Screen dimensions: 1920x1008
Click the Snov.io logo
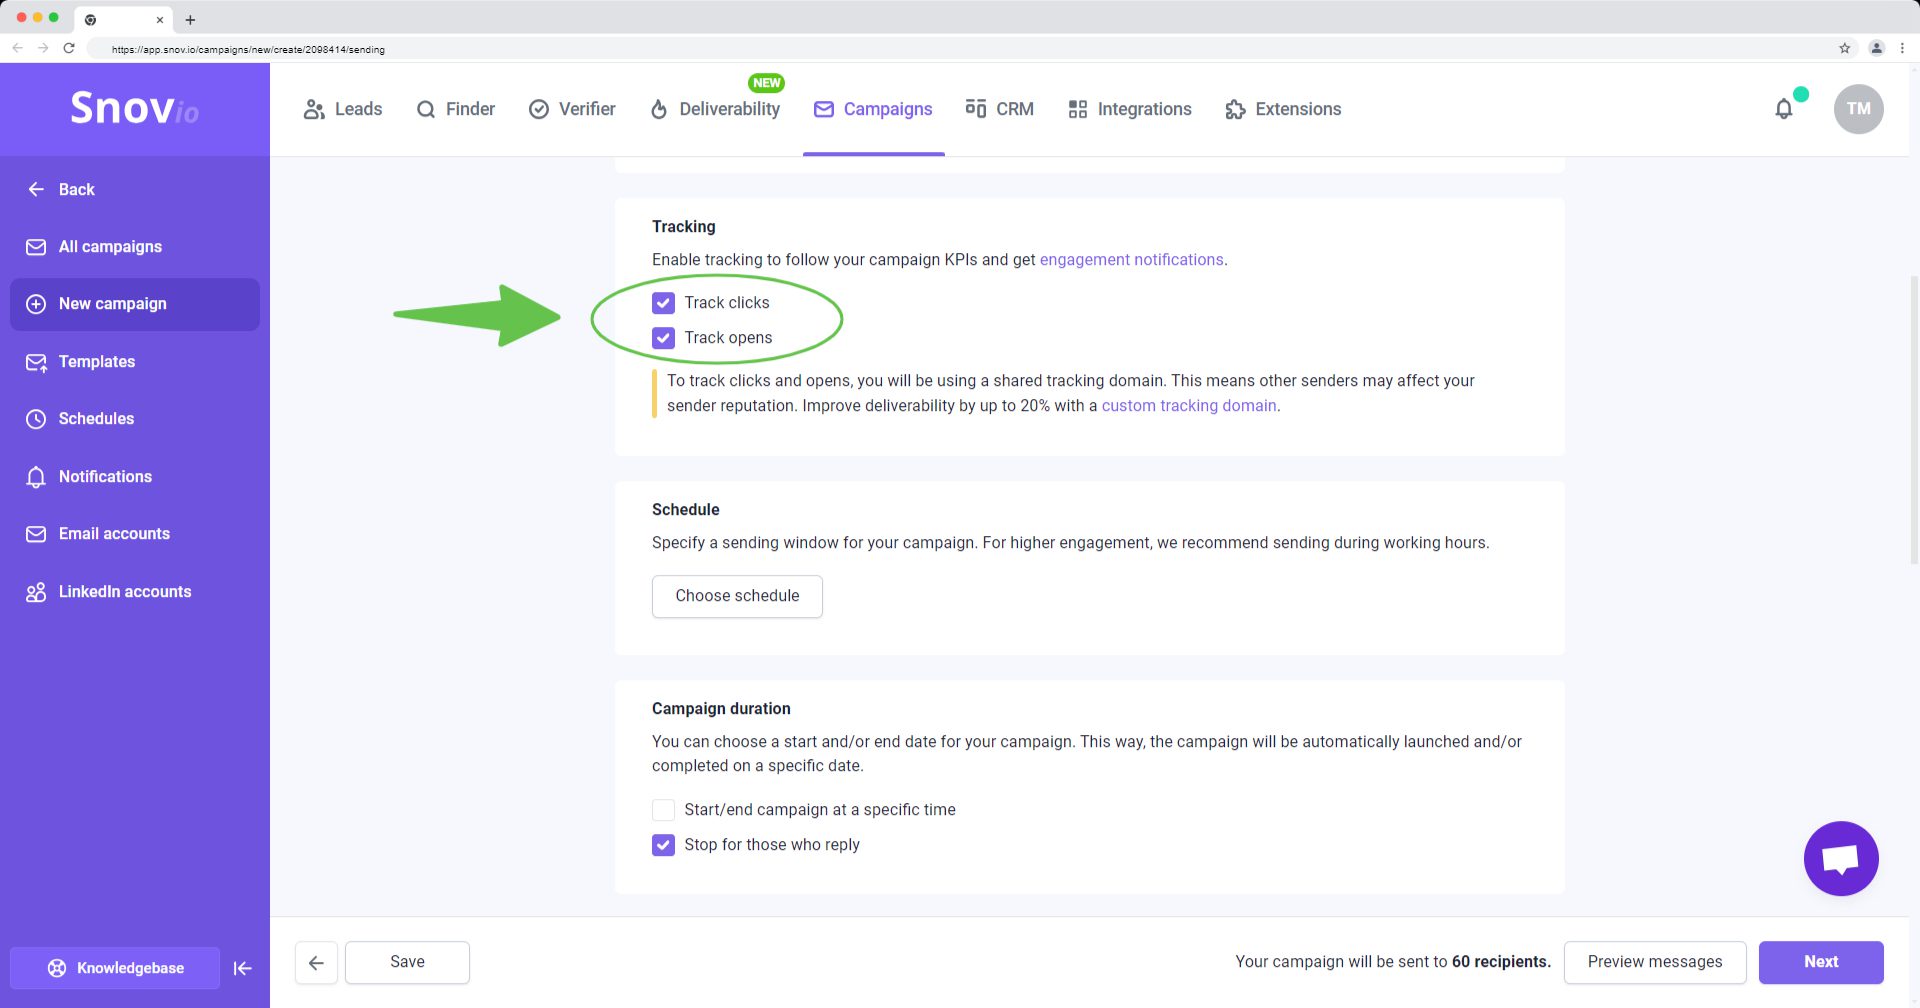pos(135,108)
